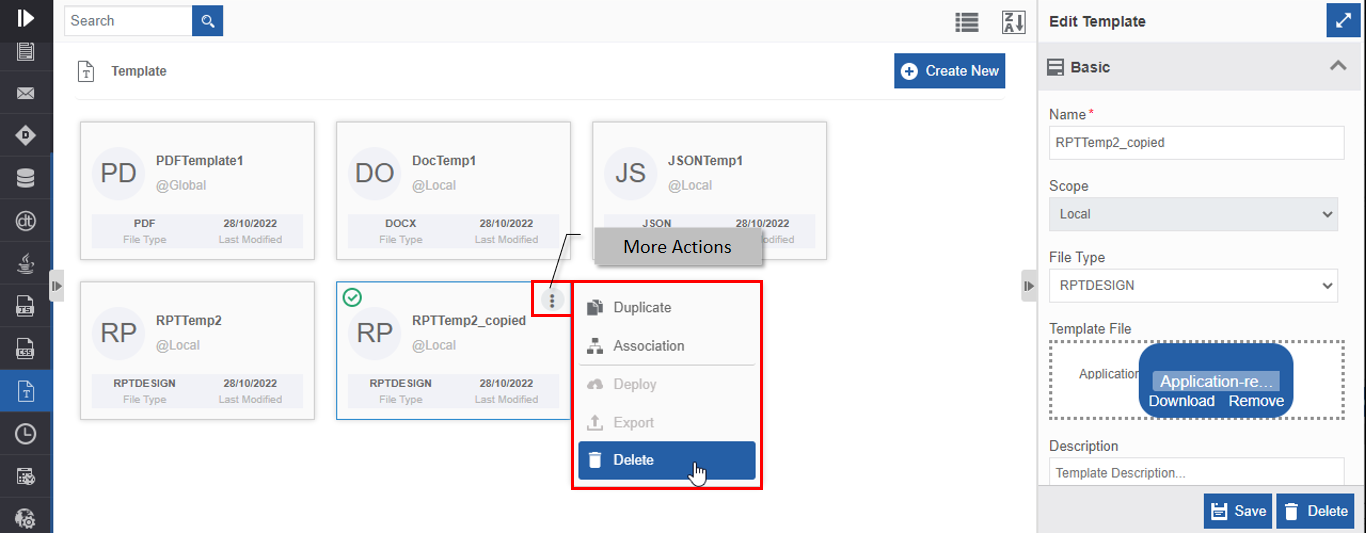Click the disabled Deploy menu item
1366x533 pixels.
[x=667, y=384]
